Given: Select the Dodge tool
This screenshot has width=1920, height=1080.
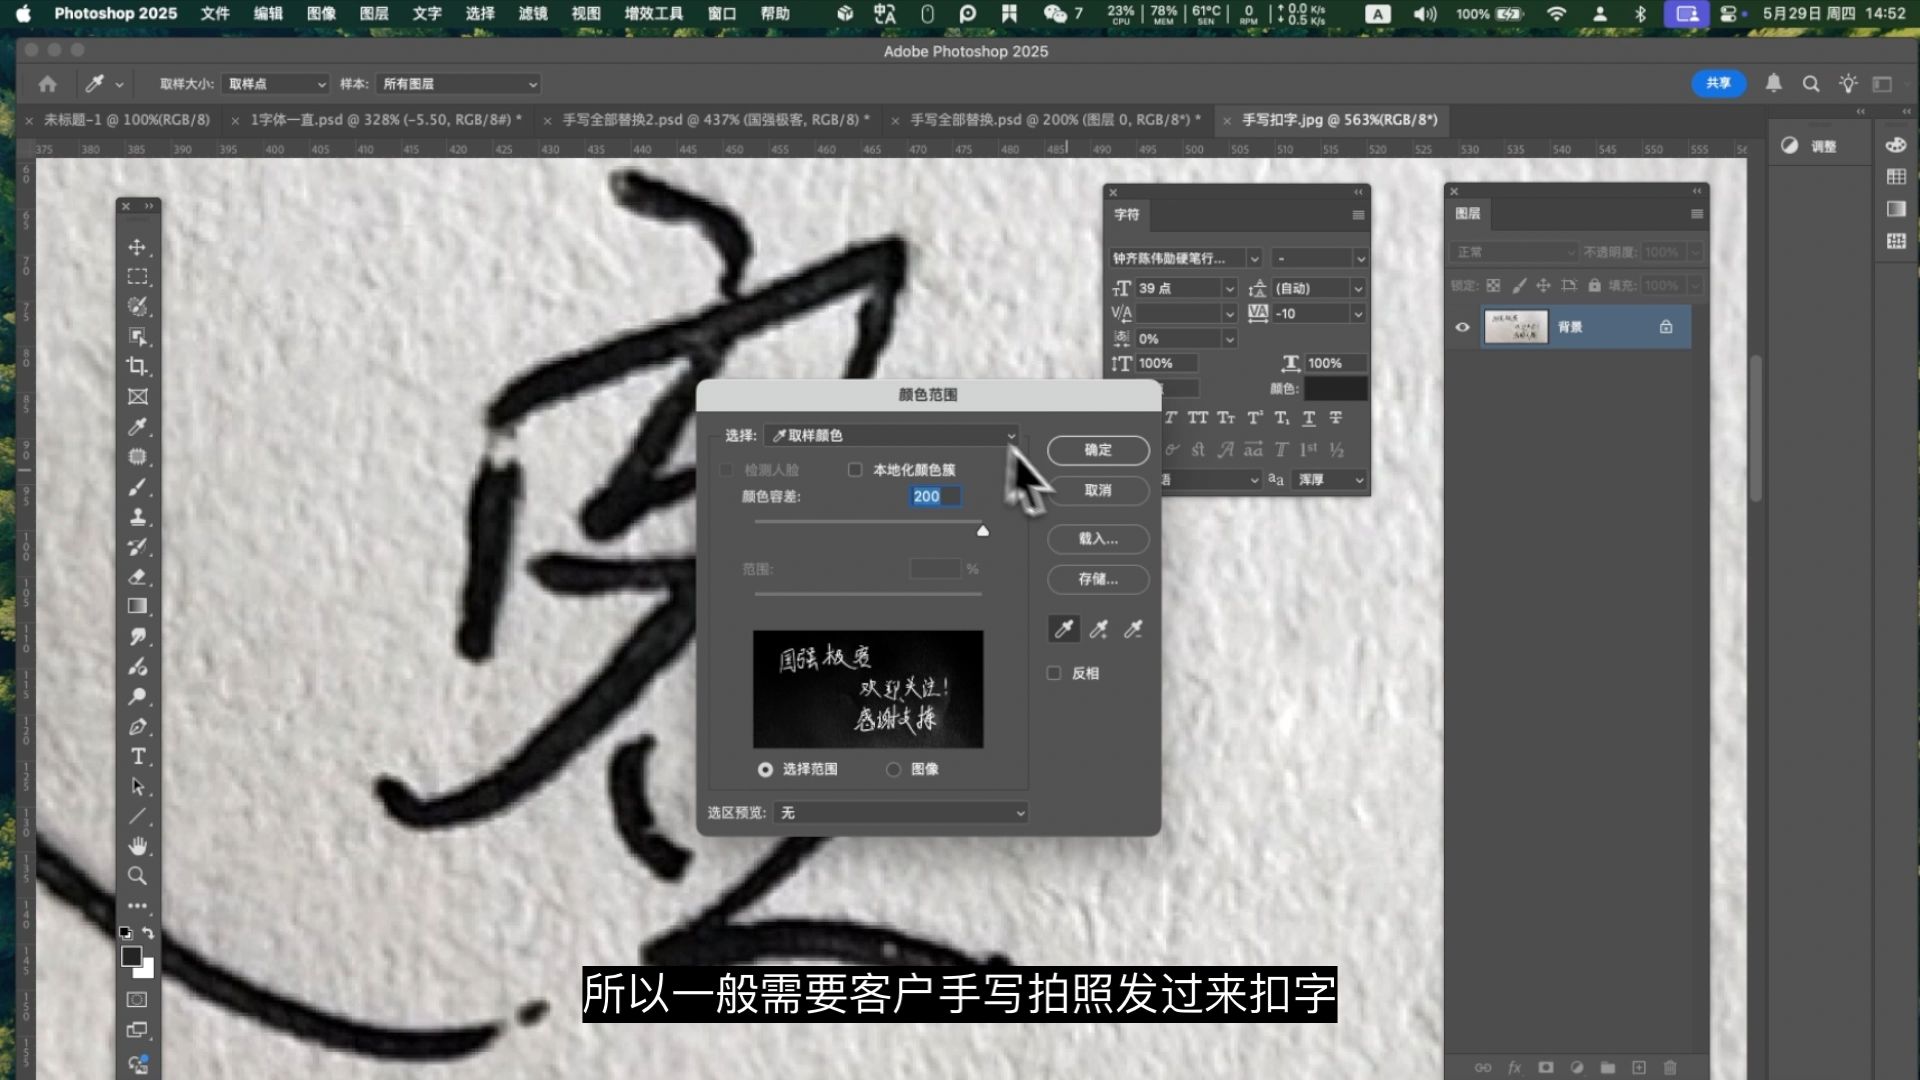Looking at the screenshot, I should point(137,697).
